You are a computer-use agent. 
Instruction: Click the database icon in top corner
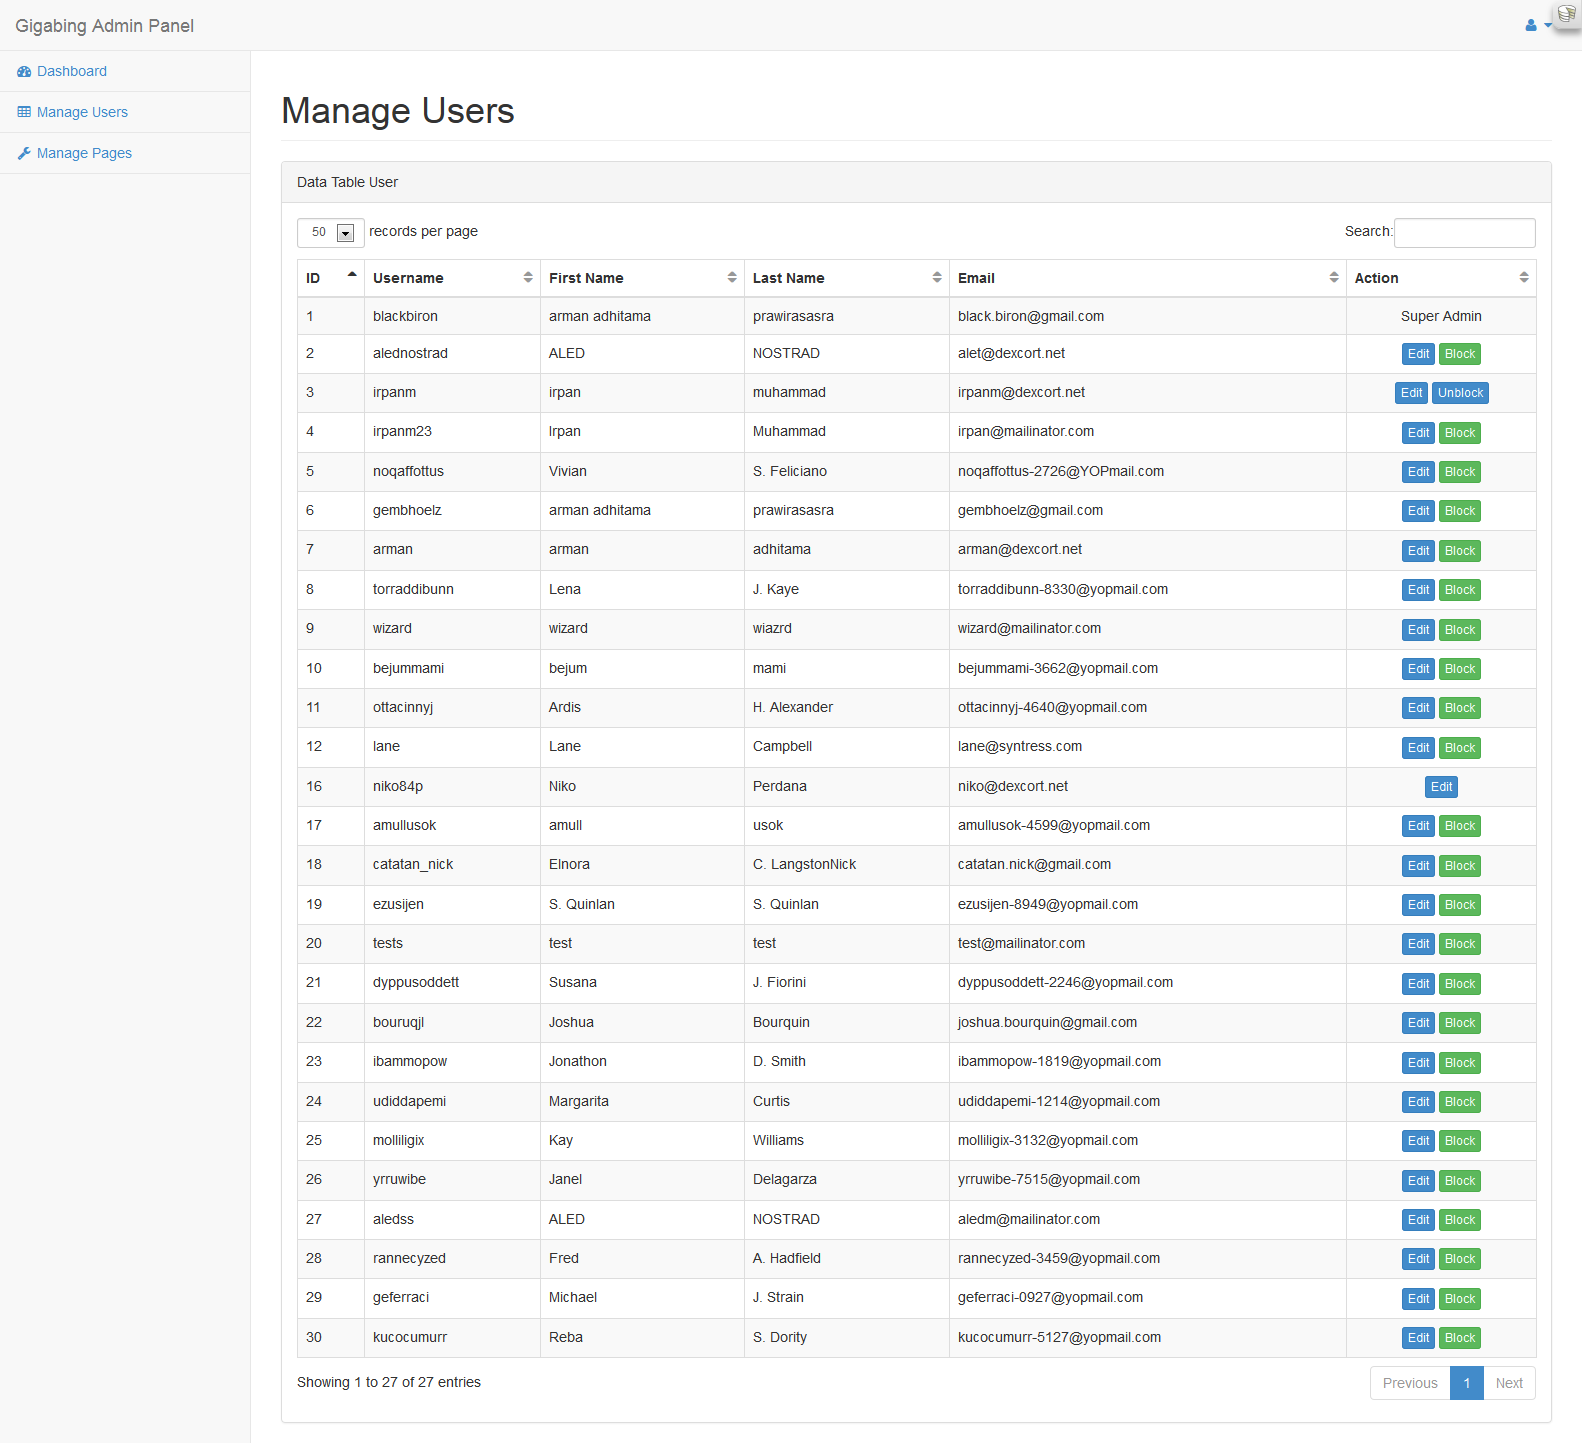[1566, 14]
